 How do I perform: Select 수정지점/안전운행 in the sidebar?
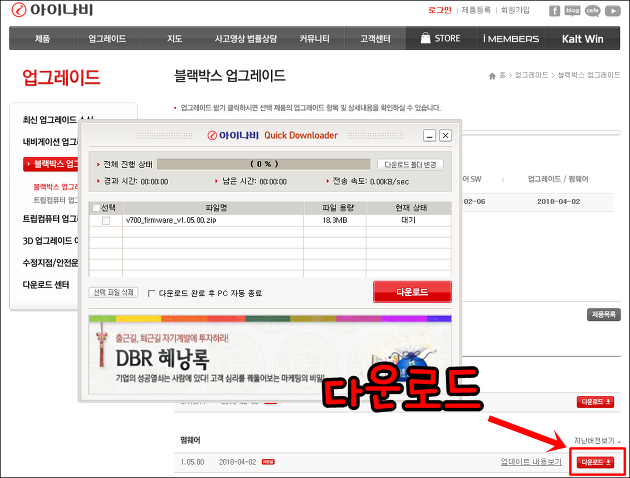point(51,263)
